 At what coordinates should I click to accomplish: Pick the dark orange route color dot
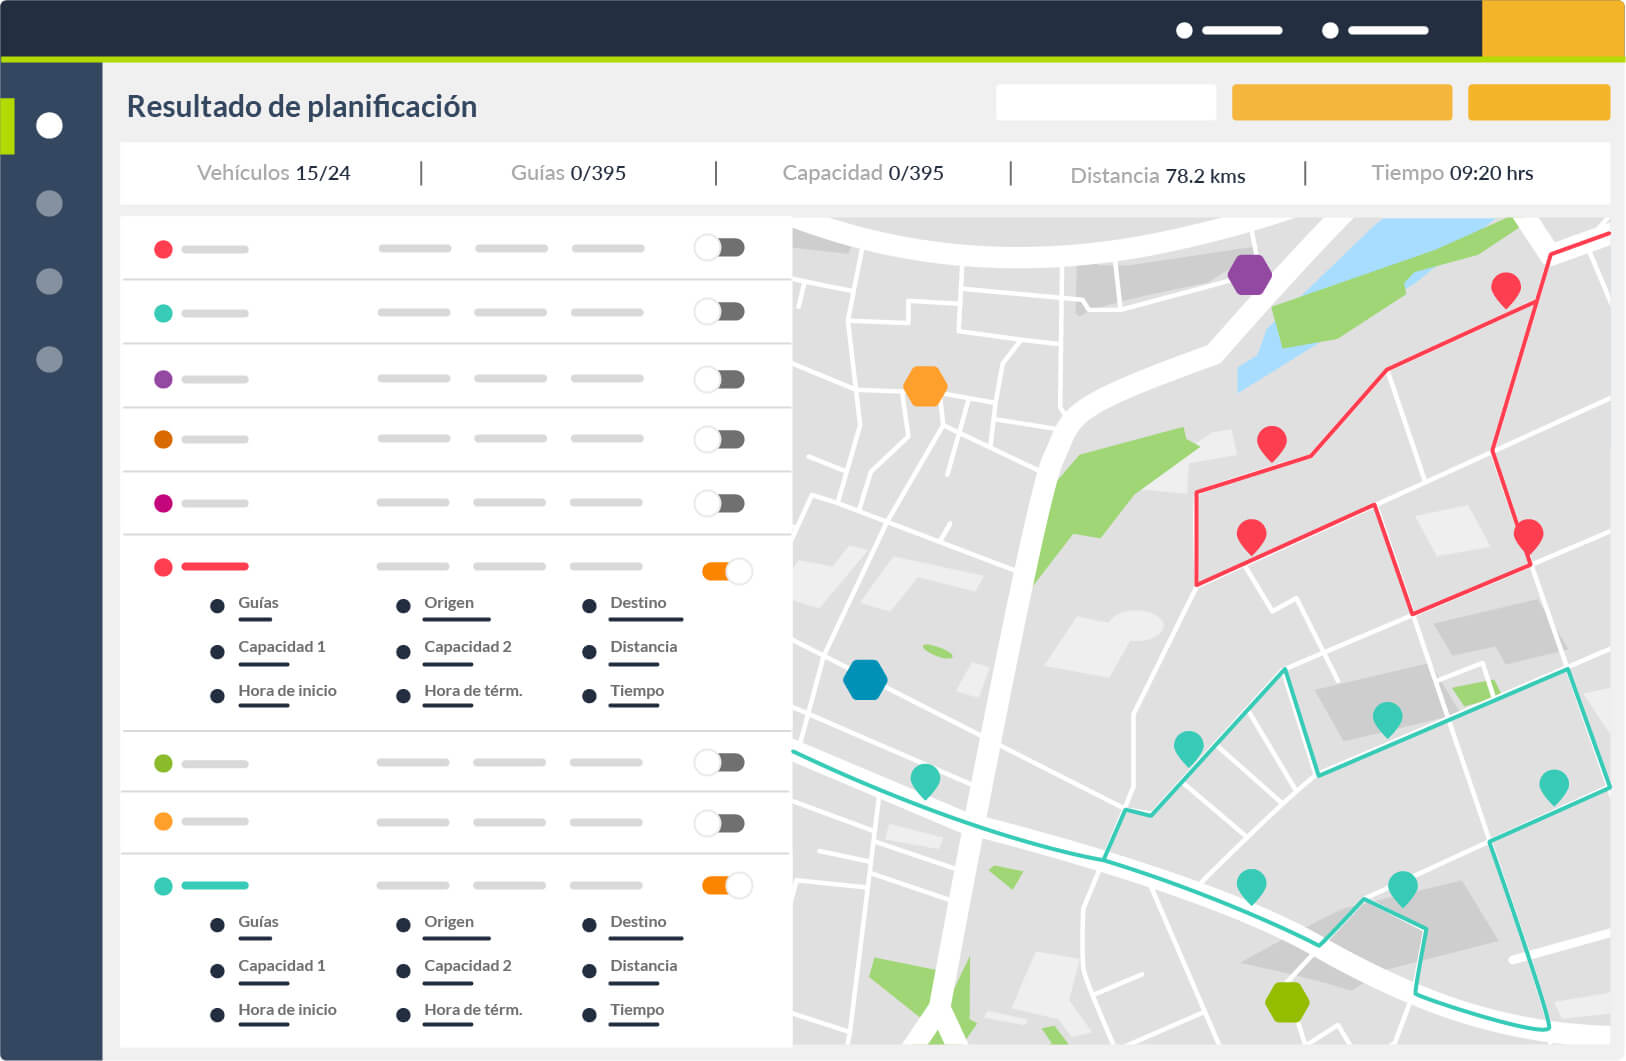[x=163, y=439]
